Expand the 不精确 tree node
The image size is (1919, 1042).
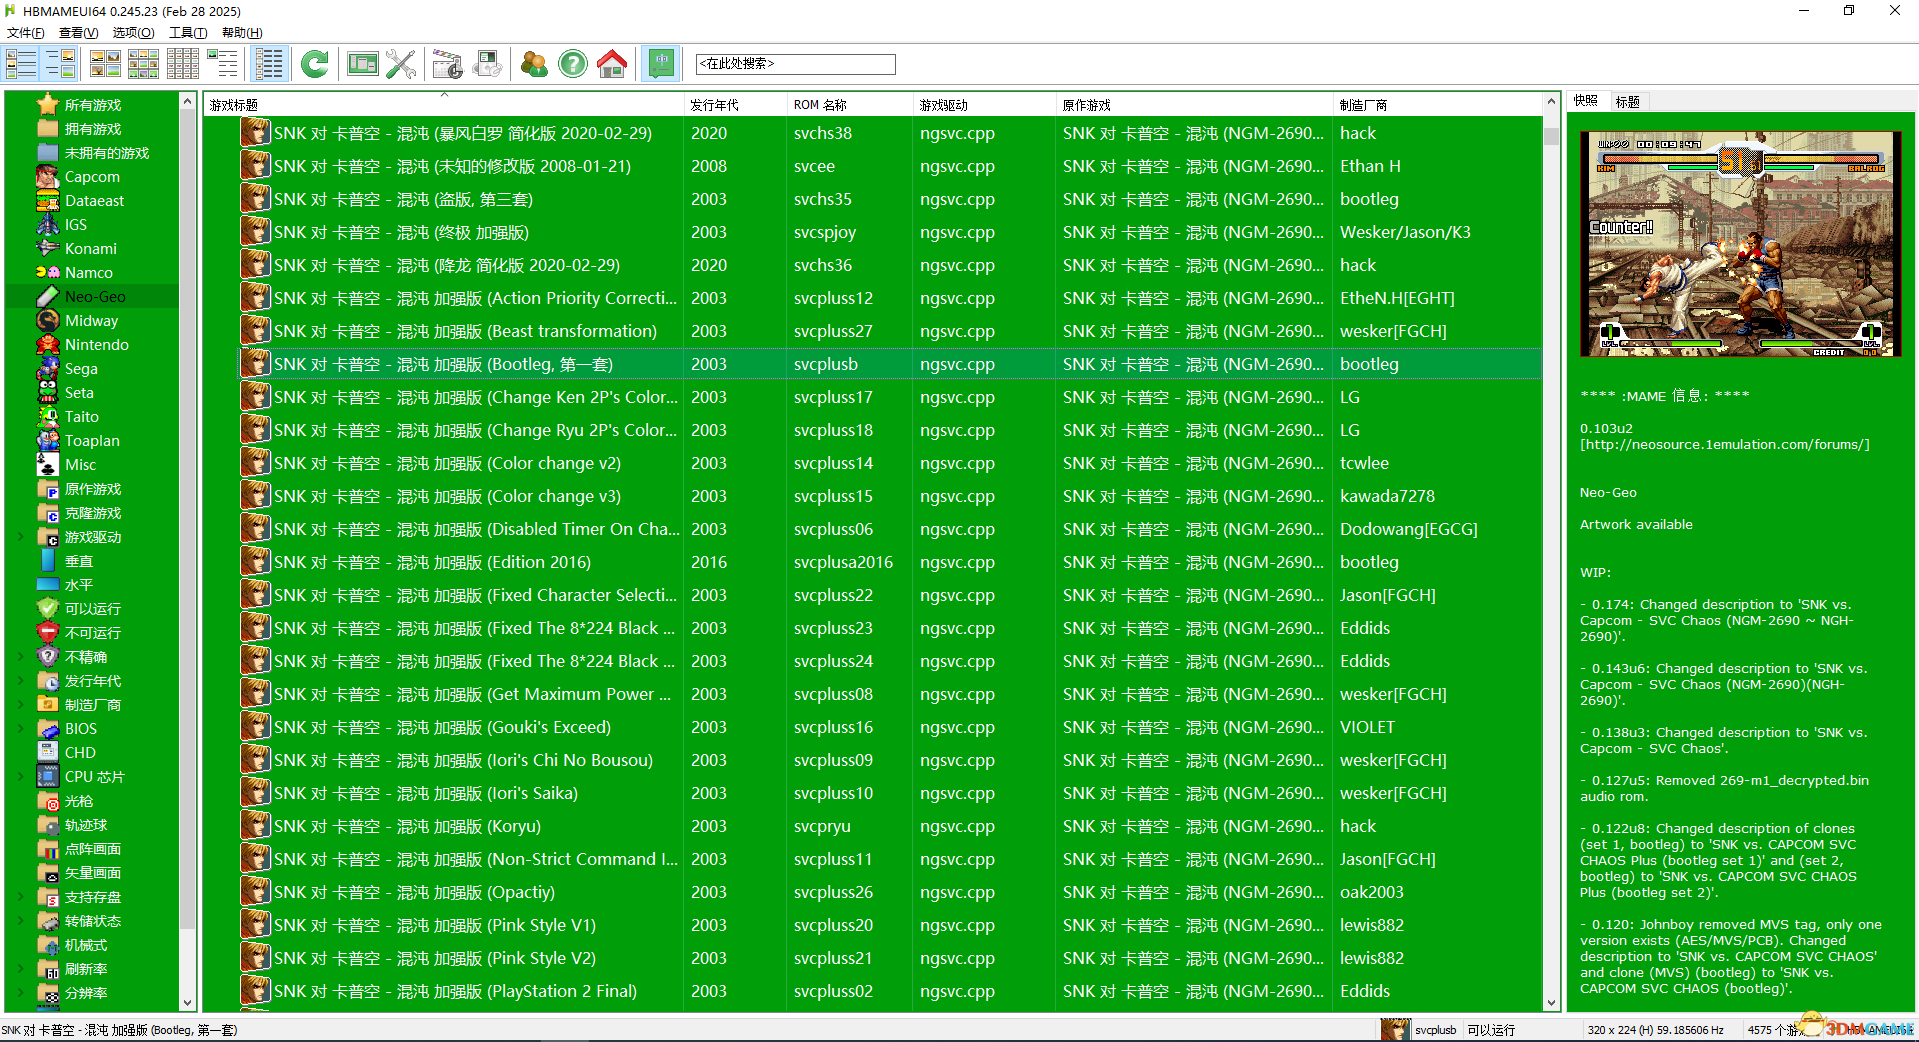tap(20, 657)
